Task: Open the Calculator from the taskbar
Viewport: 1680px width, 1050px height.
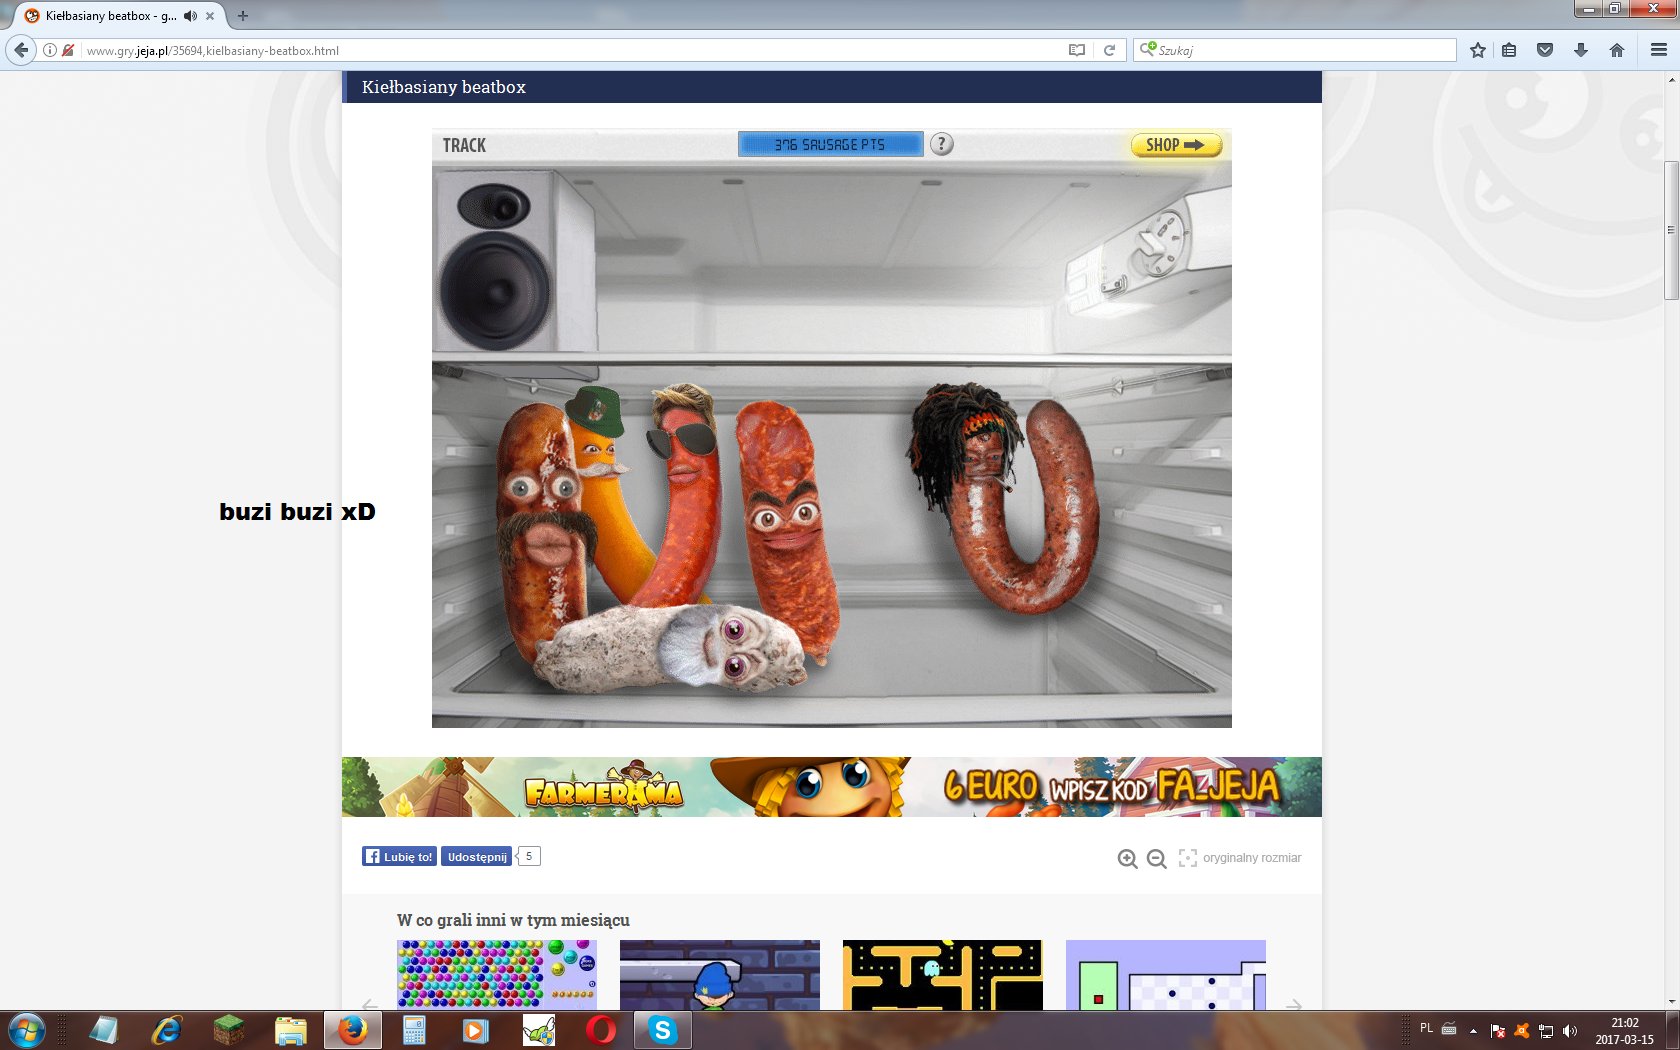Action: 414,1030
